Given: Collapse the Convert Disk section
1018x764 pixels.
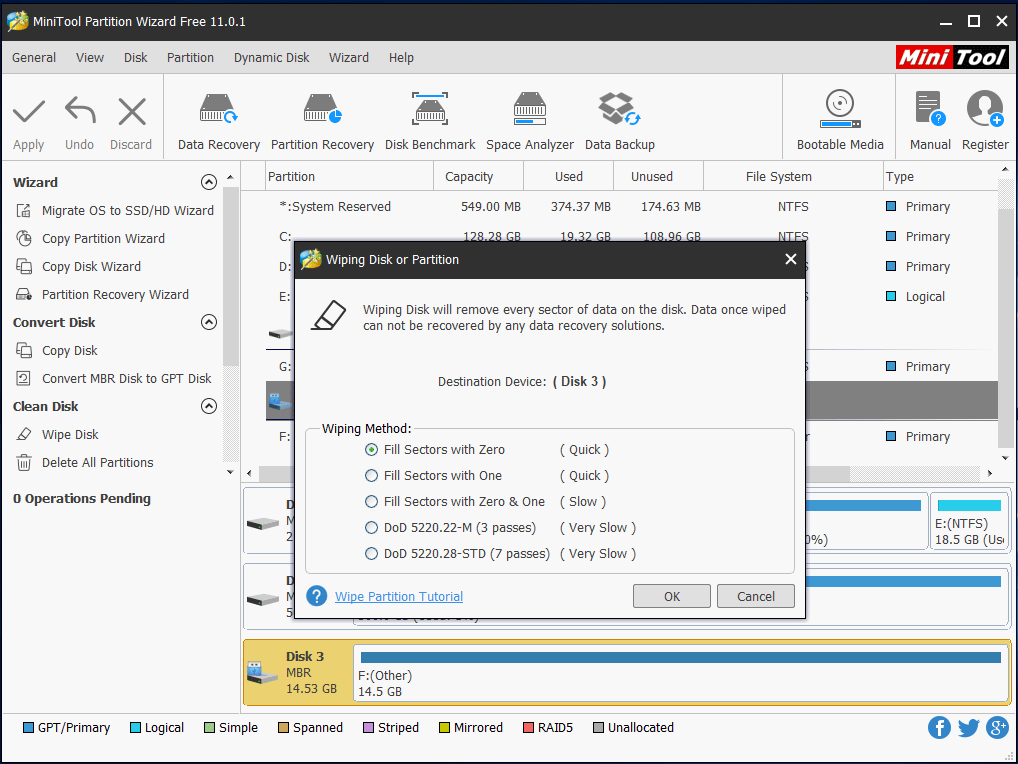Looking at the screenshot, I should [x=209, y=322].
